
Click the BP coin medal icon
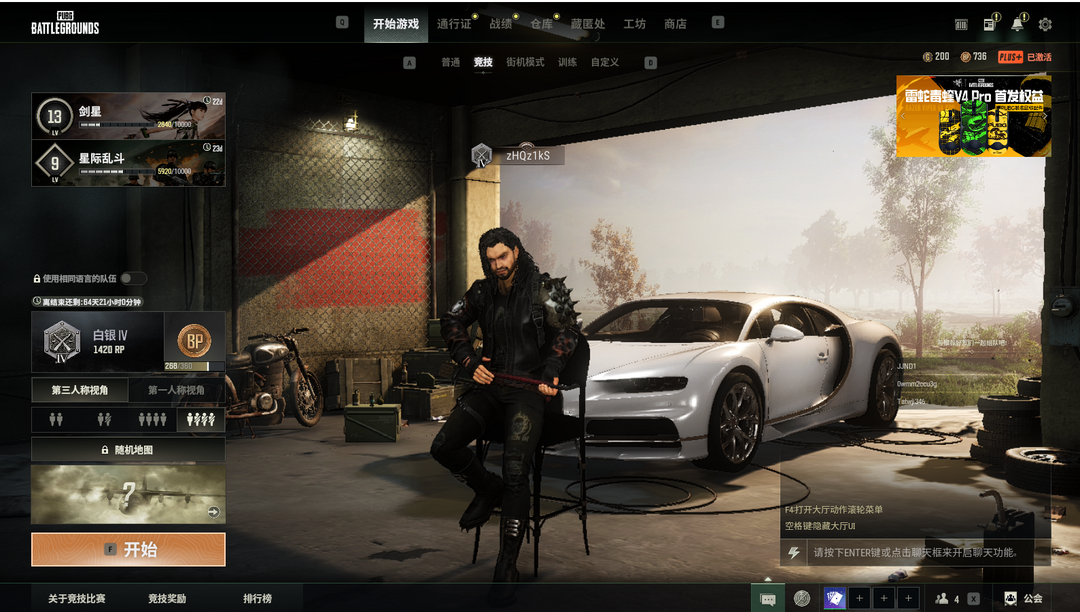pyautogui.click(x=194, y=341)
